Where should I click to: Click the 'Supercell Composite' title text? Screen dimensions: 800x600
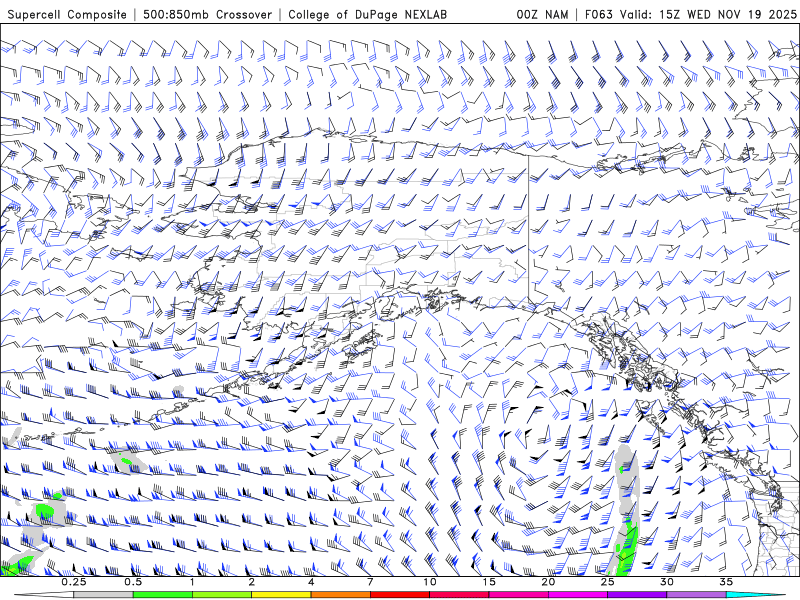[x=67, y=15]
